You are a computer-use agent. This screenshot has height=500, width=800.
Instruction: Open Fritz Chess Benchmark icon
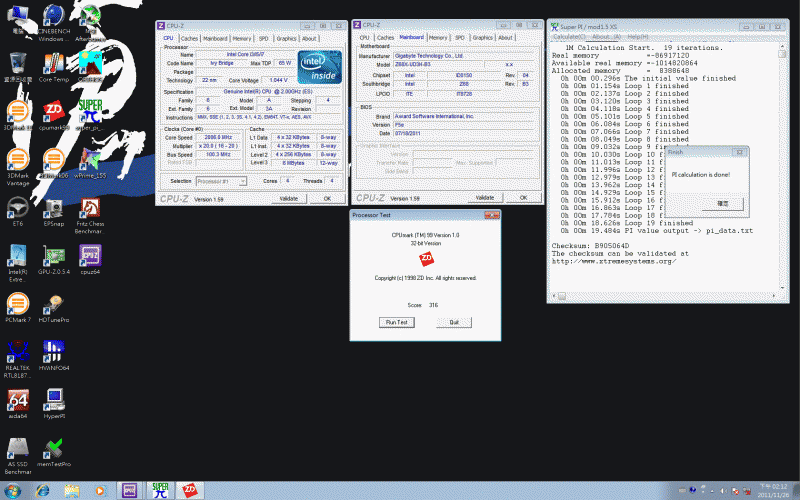(90, 215)
